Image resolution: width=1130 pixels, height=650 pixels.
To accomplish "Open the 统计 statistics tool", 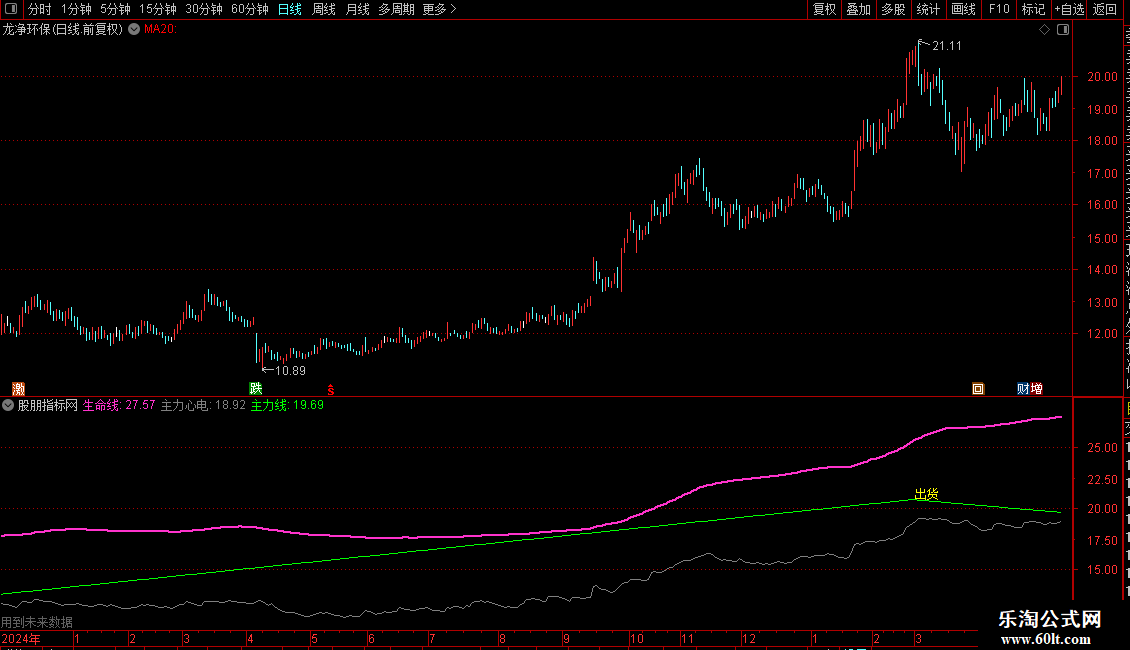I will click(x=927, y=9).
